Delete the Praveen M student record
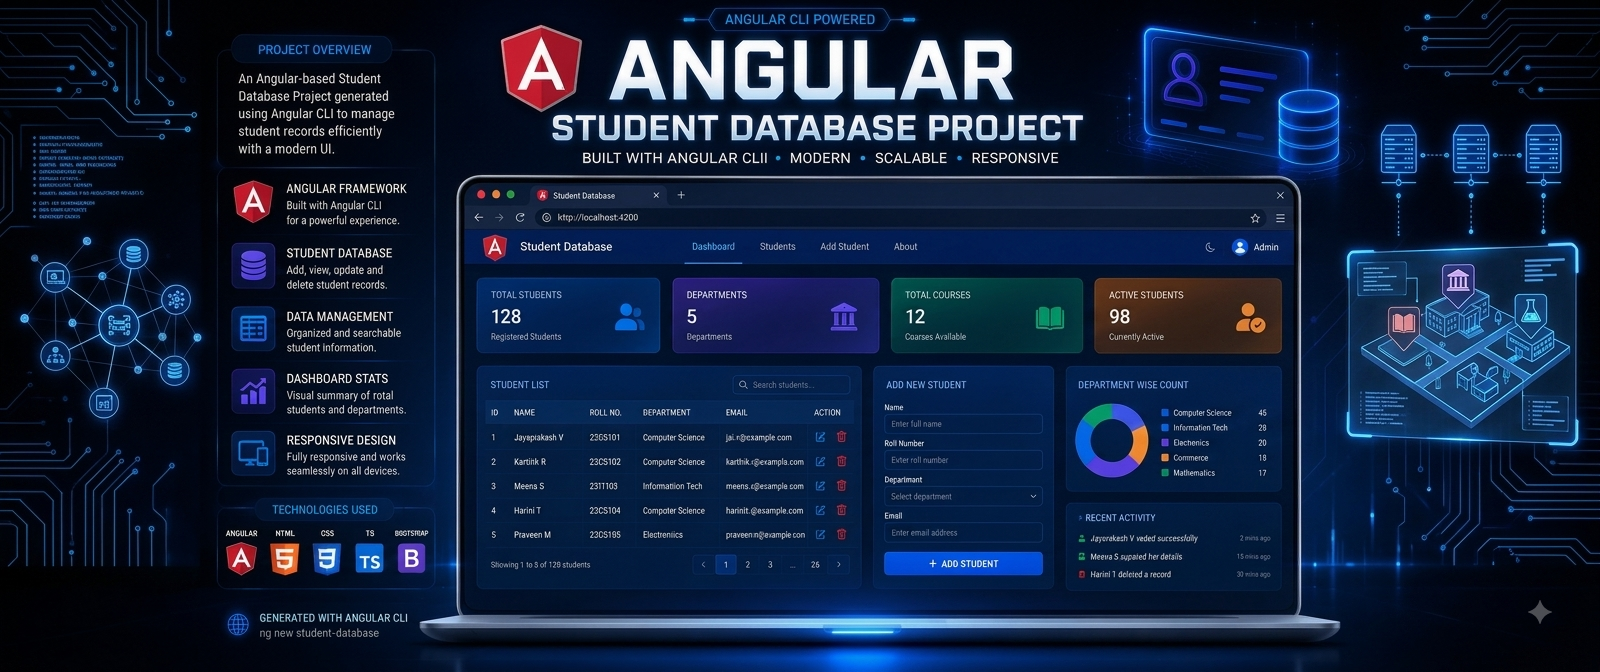 841,534
